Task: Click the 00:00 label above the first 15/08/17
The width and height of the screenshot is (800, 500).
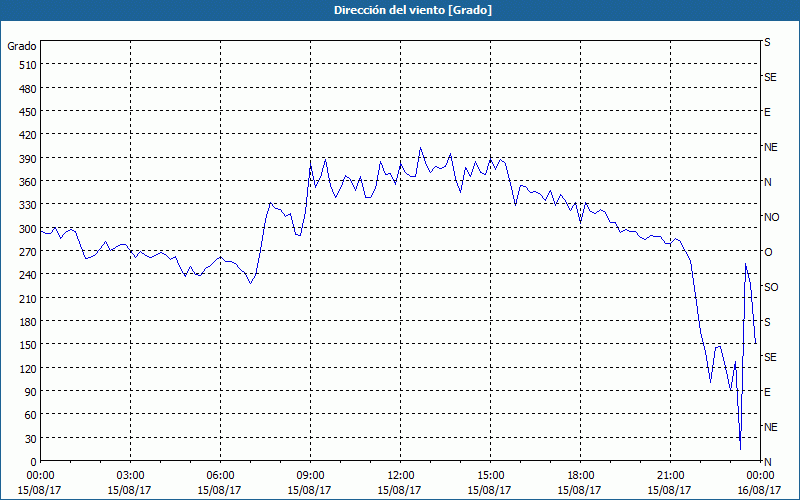Action: pyautogui.click(x=40, y=476)
